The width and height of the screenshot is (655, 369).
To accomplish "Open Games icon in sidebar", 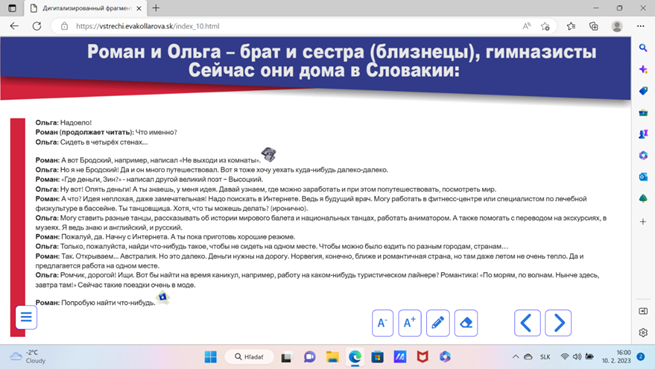I will (x=643, y=134).
